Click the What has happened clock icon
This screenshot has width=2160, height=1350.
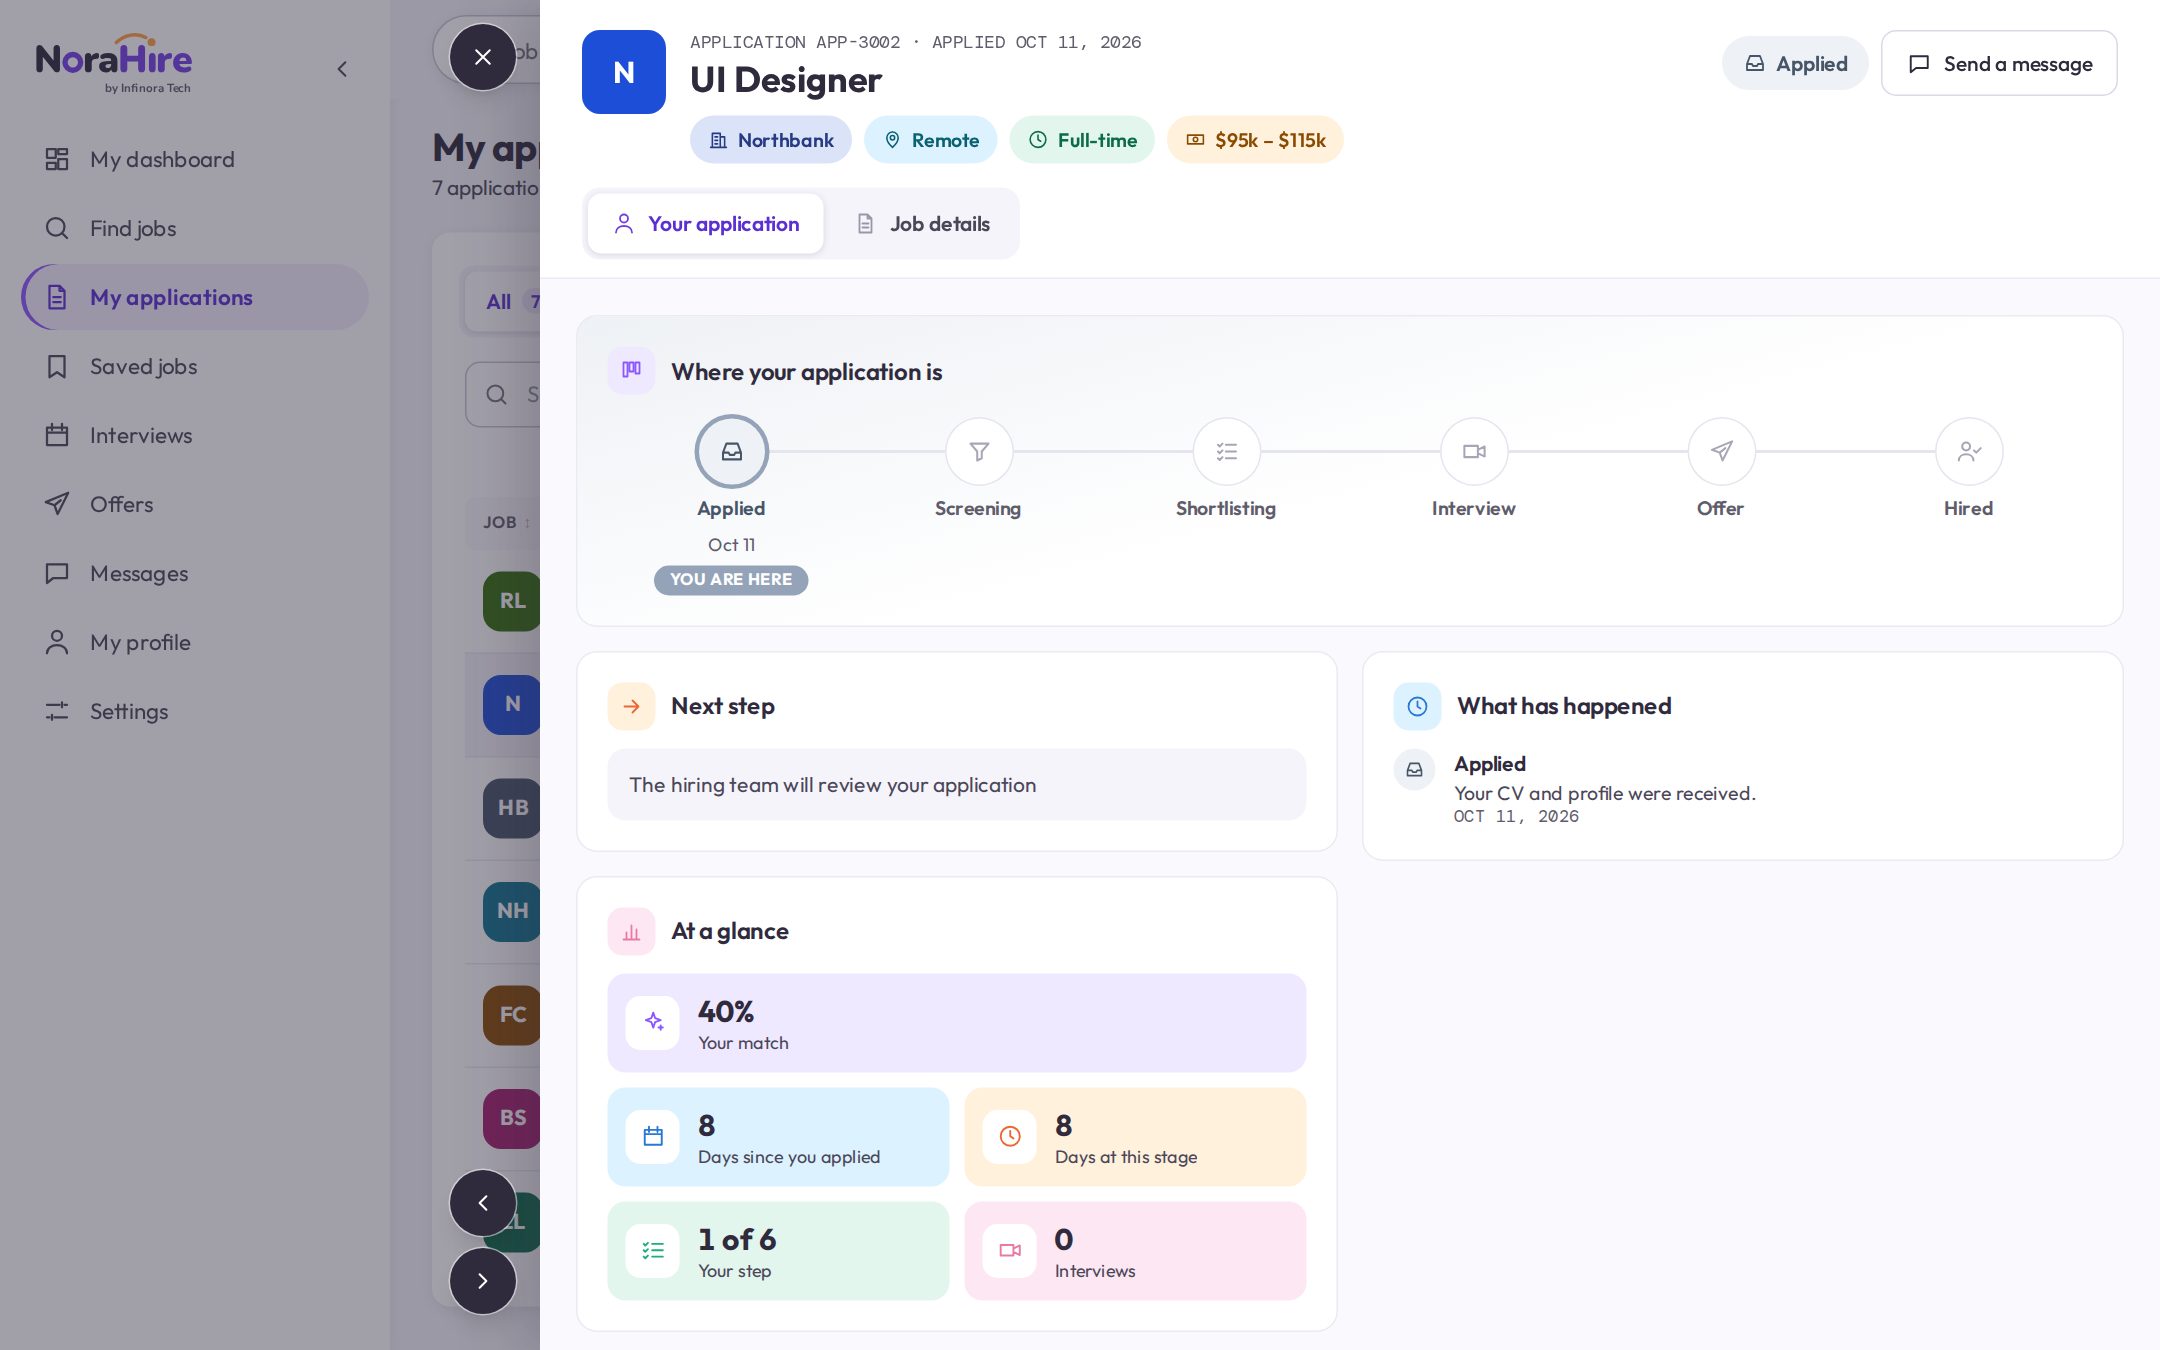pos(1417,706)
